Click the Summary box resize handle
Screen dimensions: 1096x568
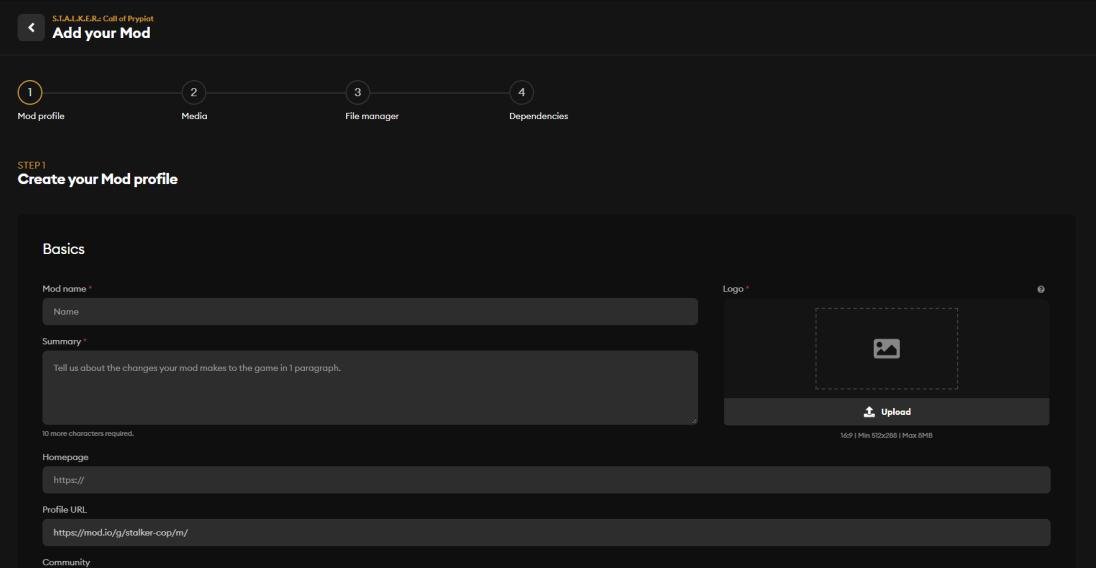click(694, 421)
